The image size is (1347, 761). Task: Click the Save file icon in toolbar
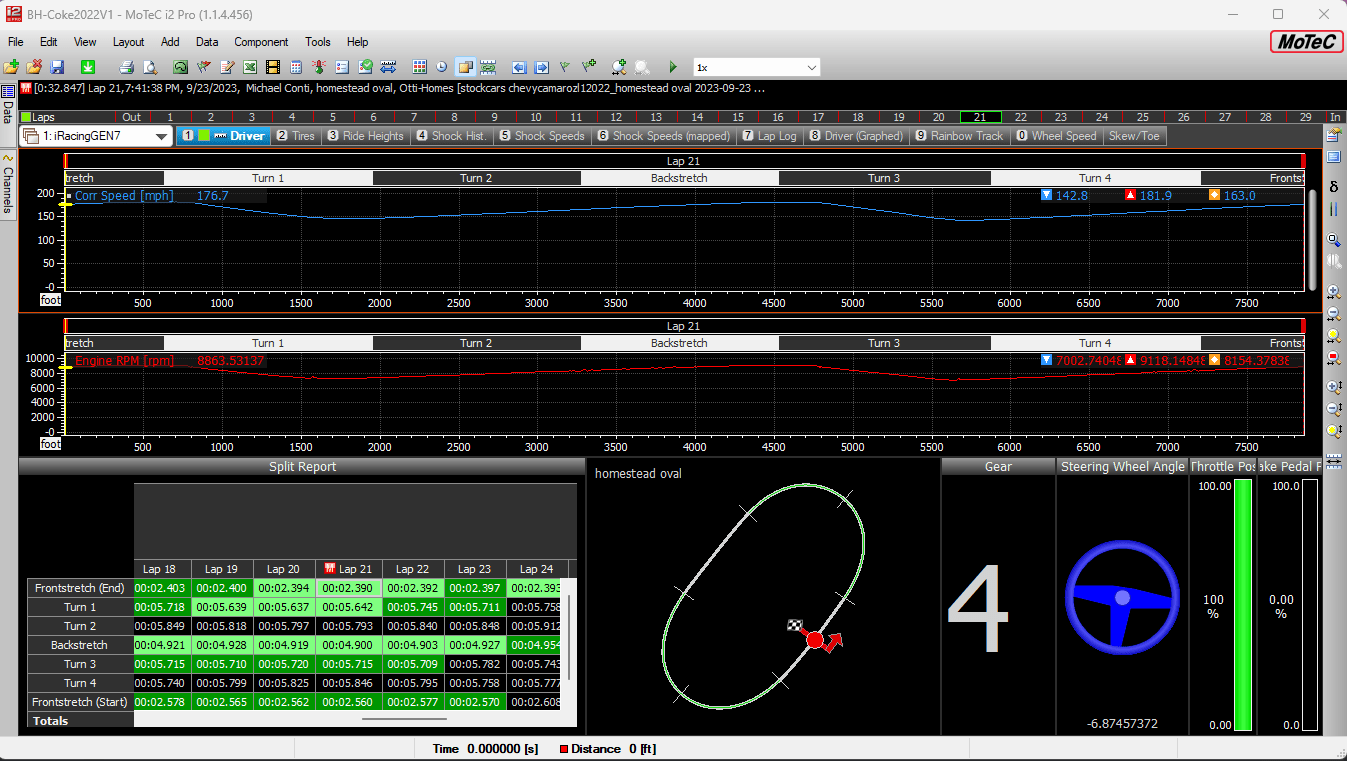57,67
